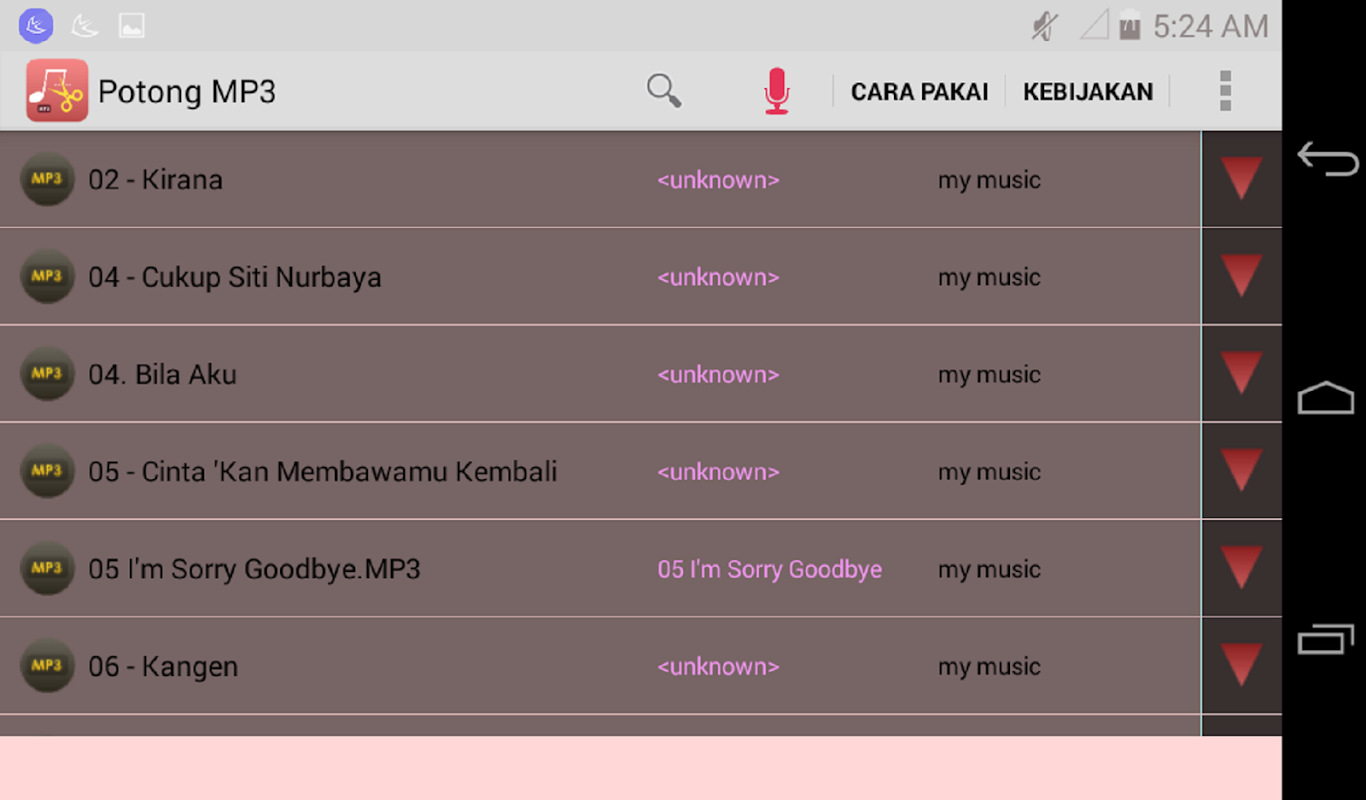The image size is (1366, 800).
Task: Open the CARA PAKAI menu item
Action: 919,92
